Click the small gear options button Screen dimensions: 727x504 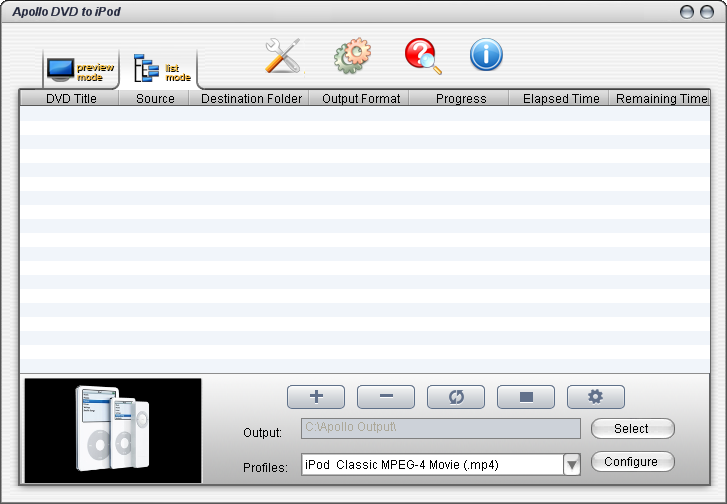pyautogui.click(x=596, y=397)
